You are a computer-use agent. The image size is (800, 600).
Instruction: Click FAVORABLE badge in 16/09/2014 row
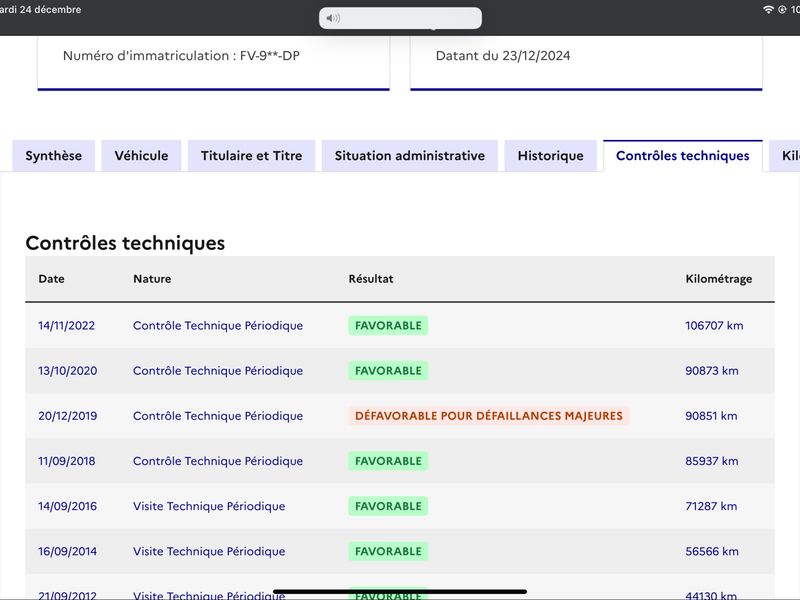(388, 552)
